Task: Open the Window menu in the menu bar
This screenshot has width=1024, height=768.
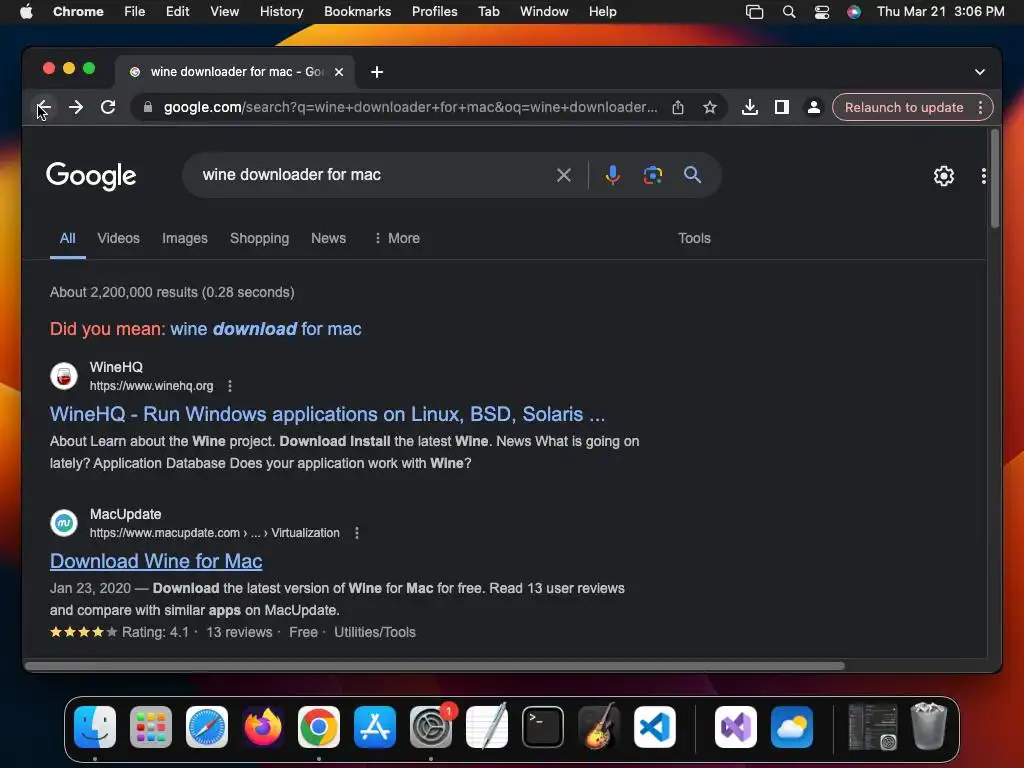Action: point(544,12)
